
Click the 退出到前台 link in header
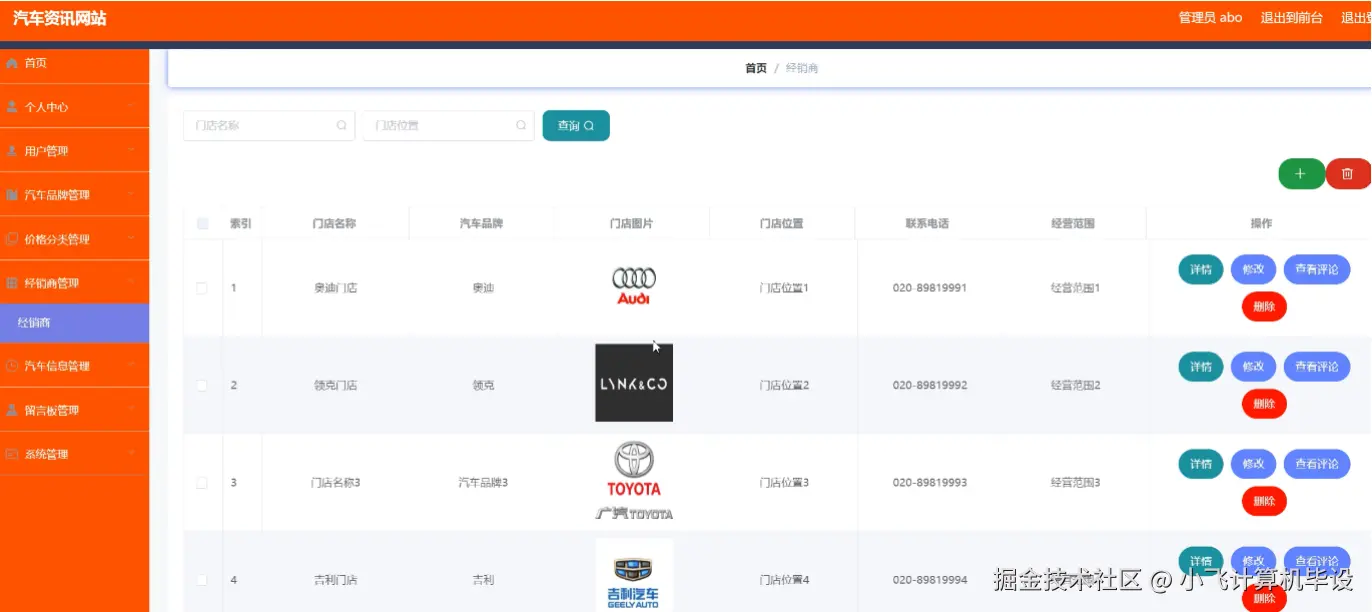(x=1291, y=17)
